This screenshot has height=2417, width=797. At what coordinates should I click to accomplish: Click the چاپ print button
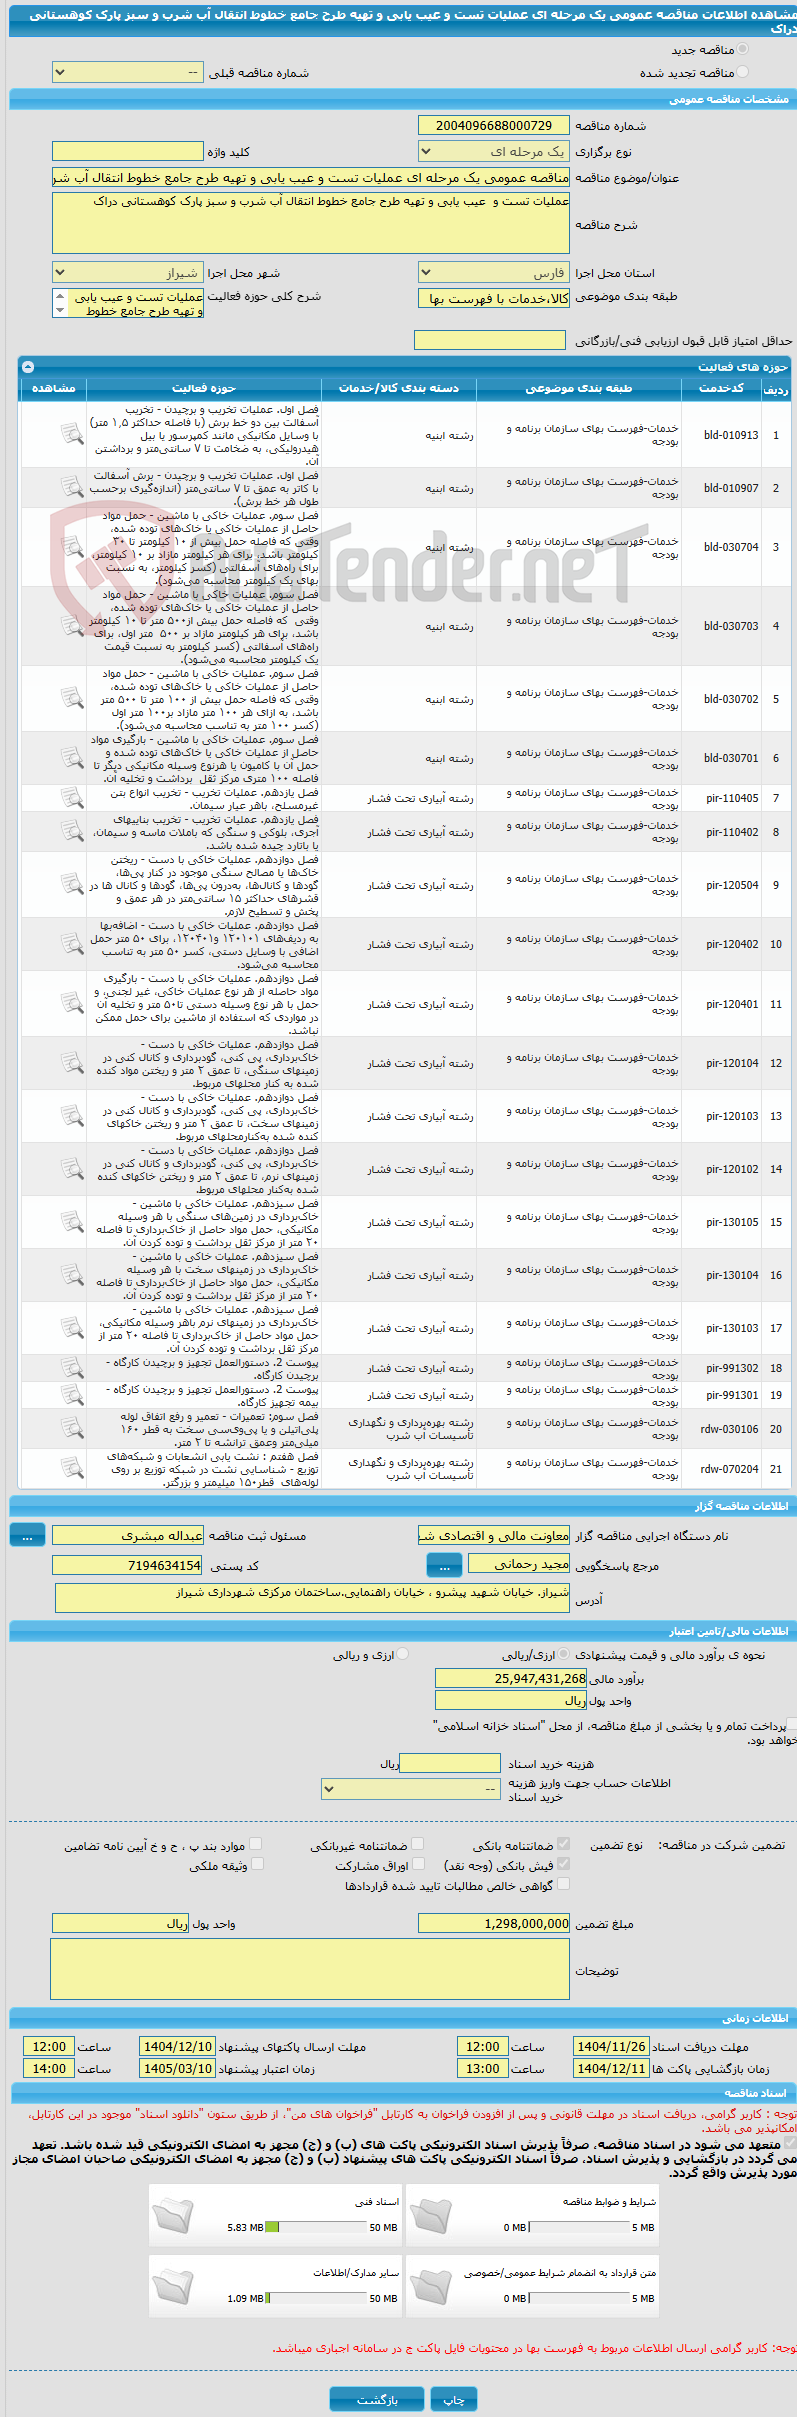point(454,2399)
